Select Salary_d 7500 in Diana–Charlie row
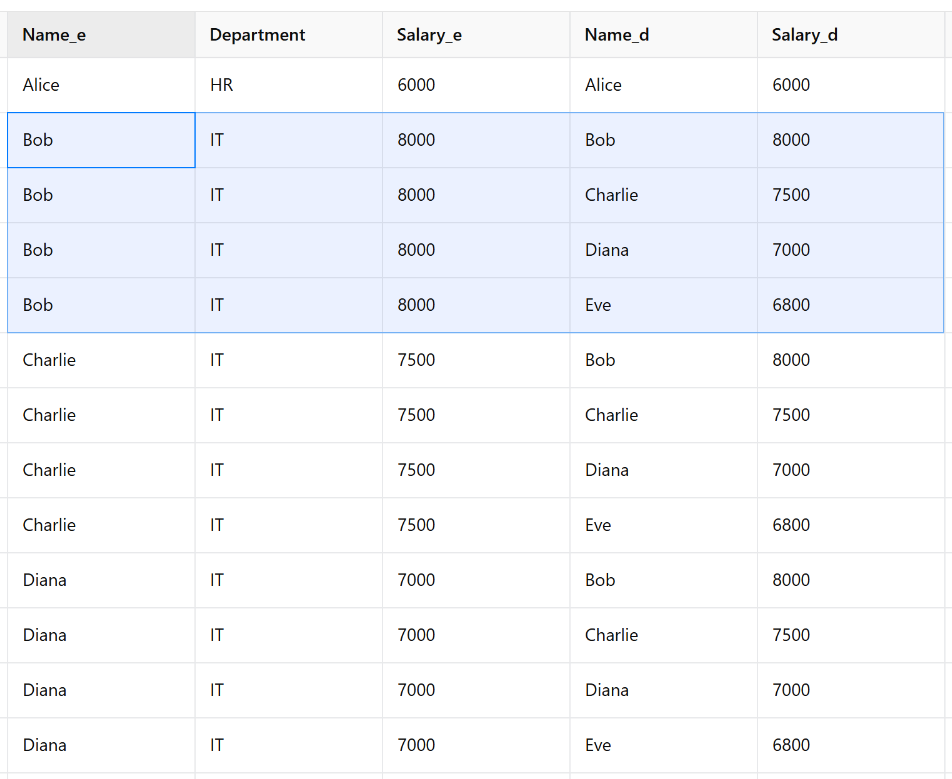Image resolution: width=952 pixels, height=779 pixels. coord(851,635)
